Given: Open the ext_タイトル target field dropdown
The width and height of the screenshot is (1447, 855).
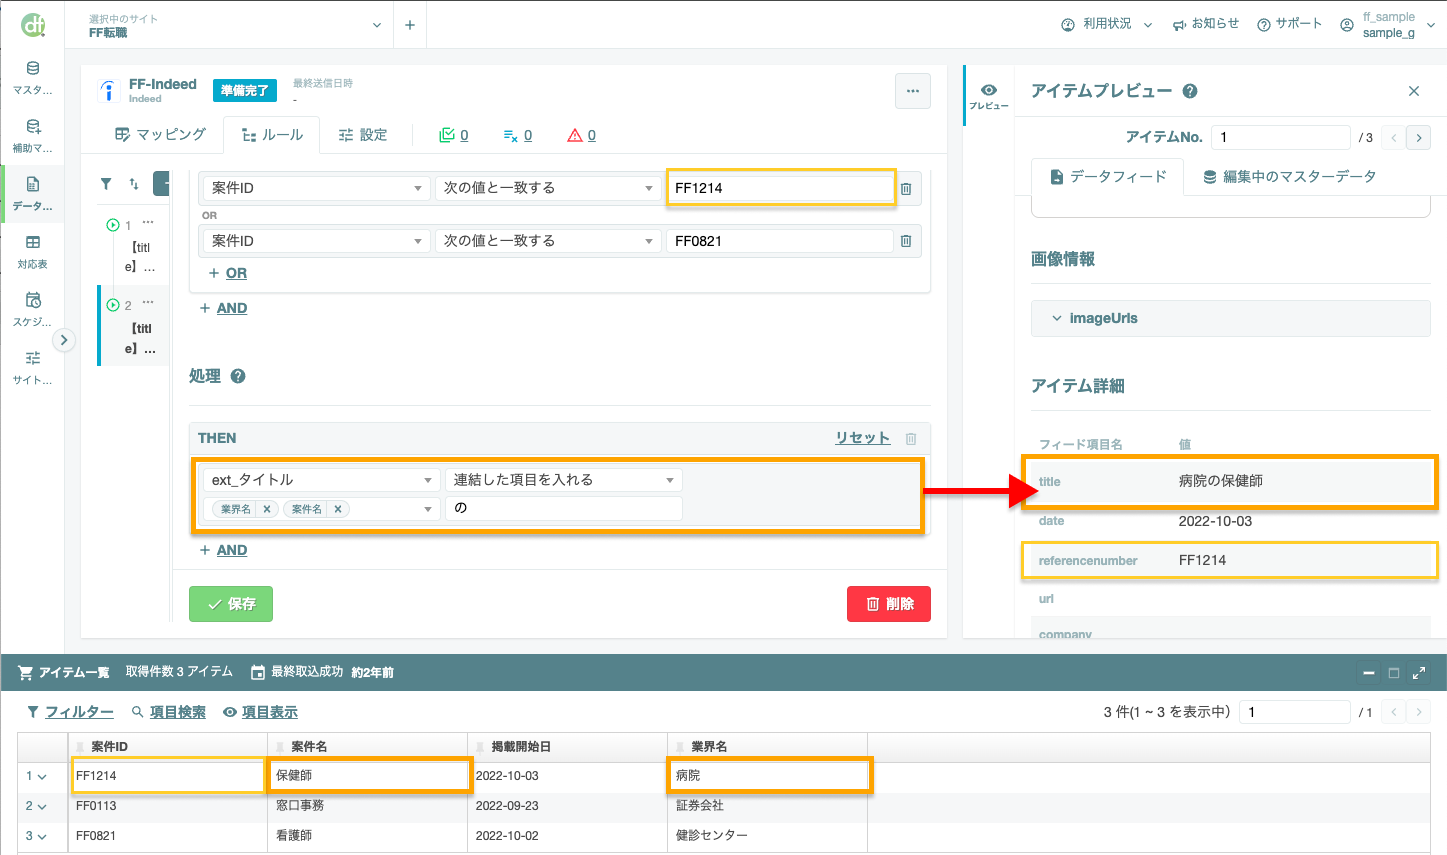Looking at the screenshot, I should (322, 480).
